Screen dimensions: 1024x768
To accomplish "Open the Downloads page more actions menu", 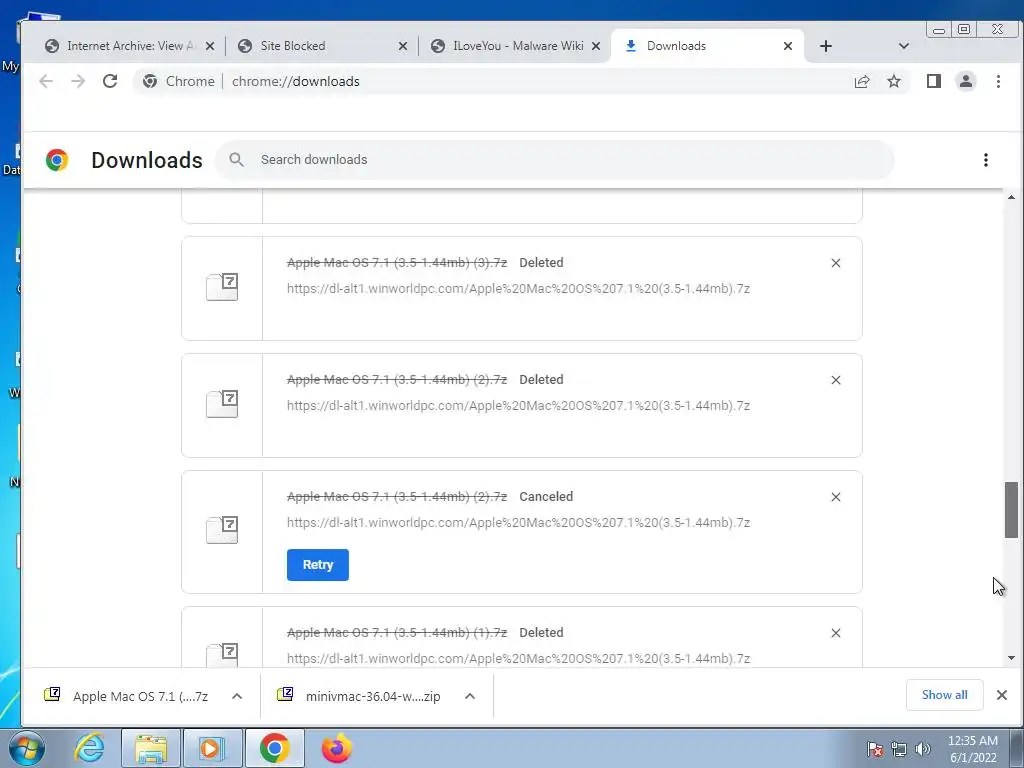I will coord(985,160).
